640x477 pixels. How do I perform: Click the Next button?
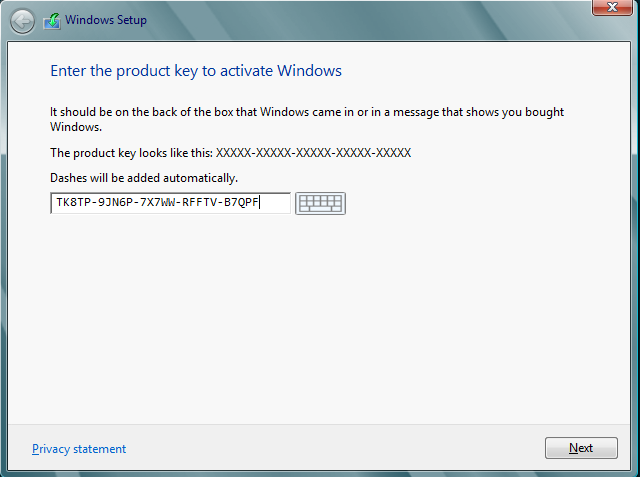pos(581,448)
